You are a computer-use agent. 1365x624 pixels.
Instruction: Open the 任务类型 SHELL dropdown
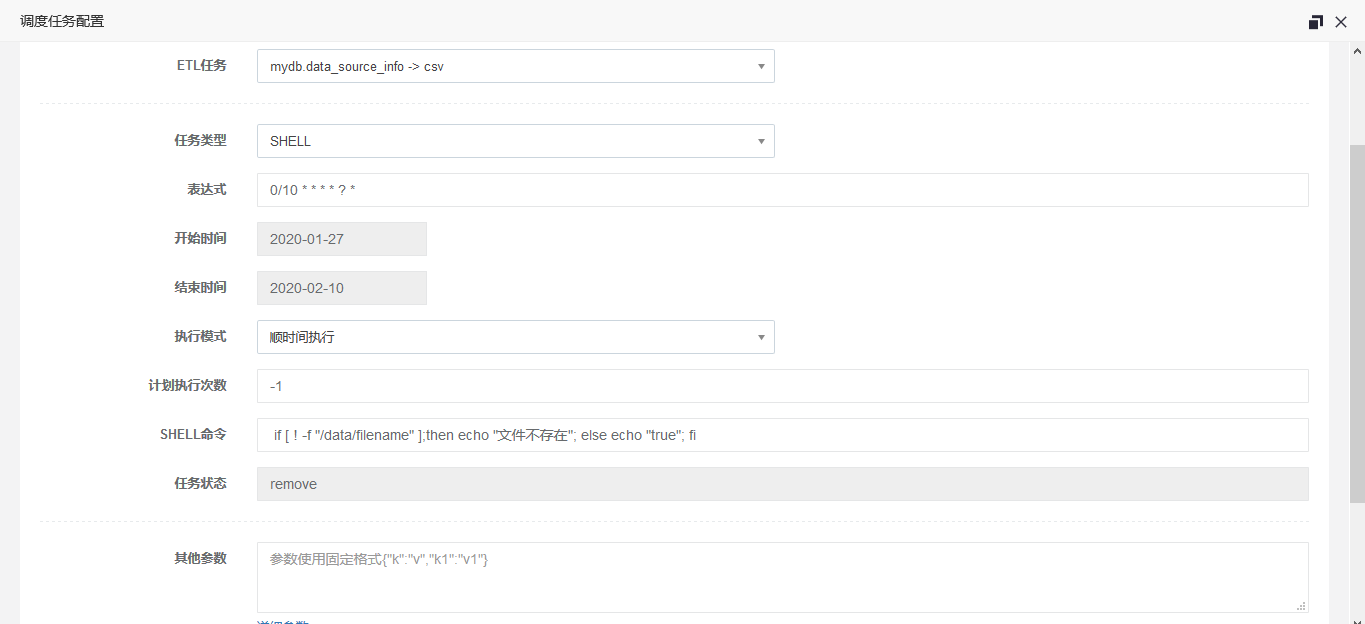(516, 141)
